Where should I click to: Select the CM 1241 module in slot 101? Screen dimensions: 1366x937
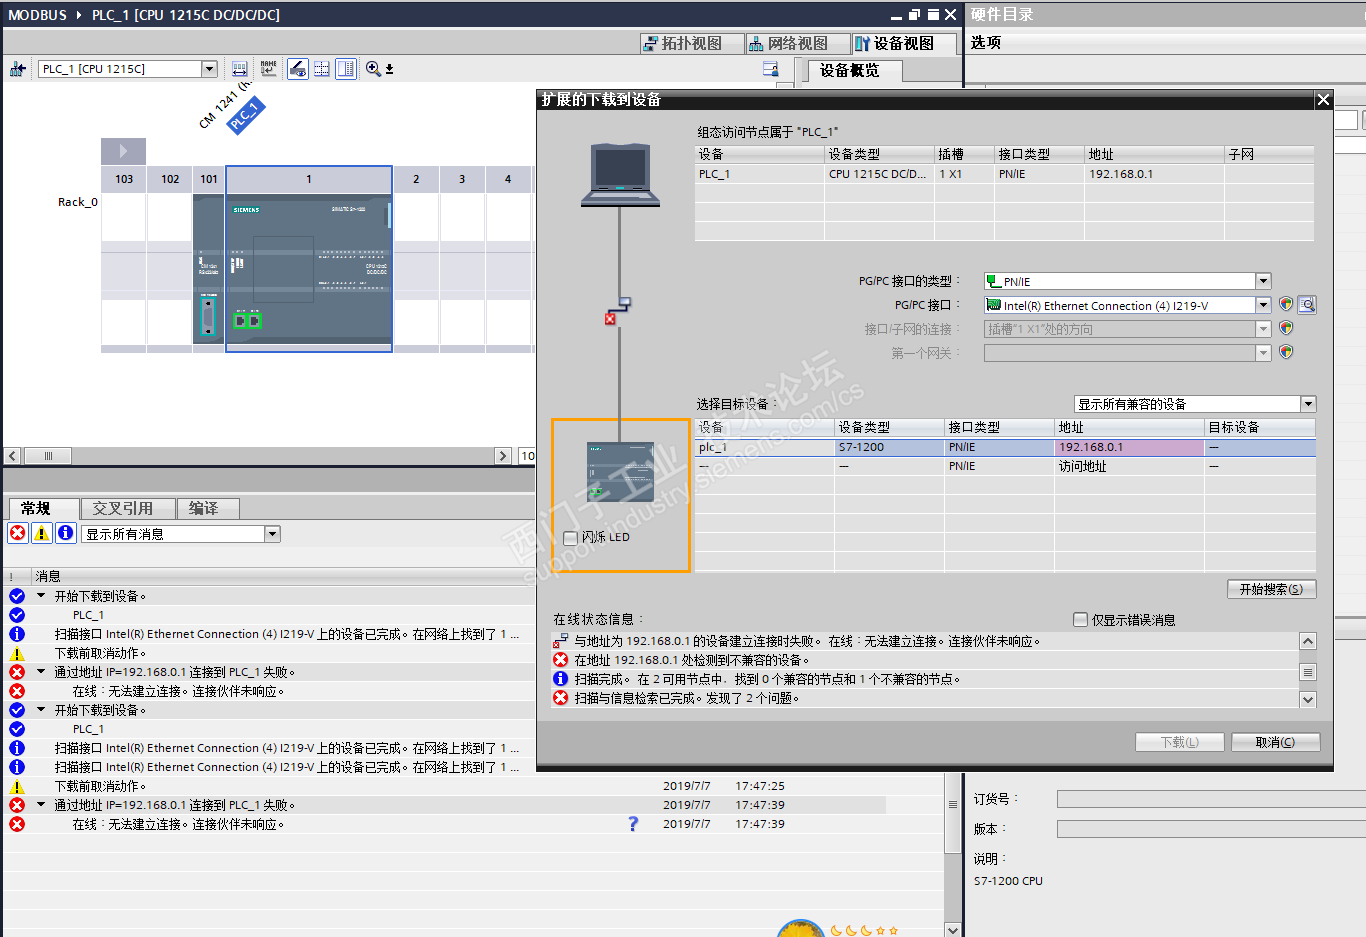point(208,270)
